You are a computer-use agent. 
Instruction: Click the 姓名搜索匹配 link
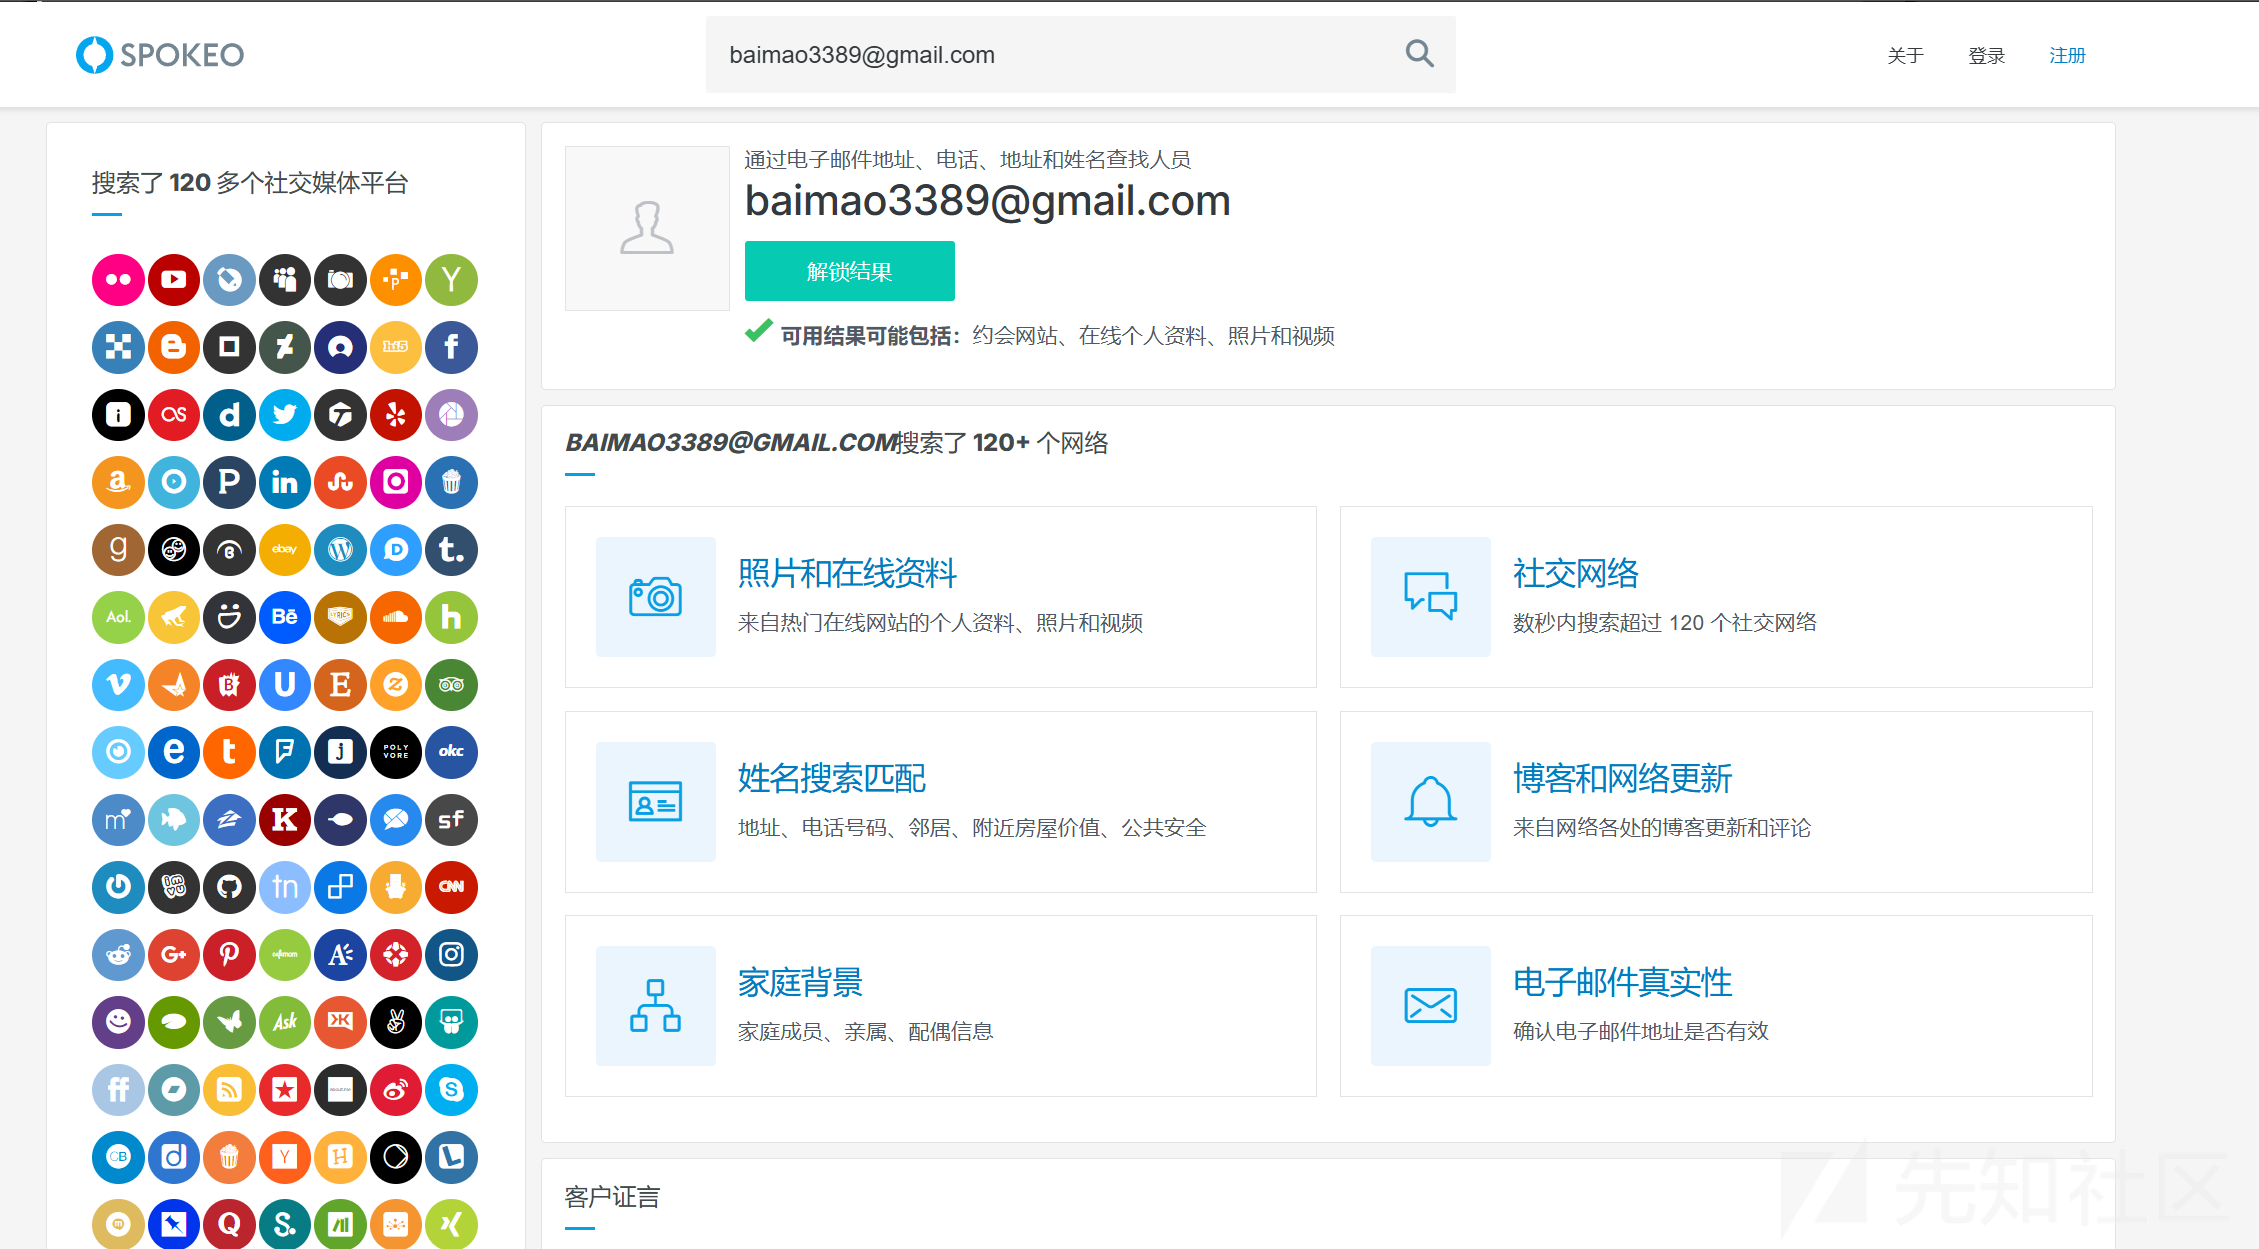click(832, 779)
